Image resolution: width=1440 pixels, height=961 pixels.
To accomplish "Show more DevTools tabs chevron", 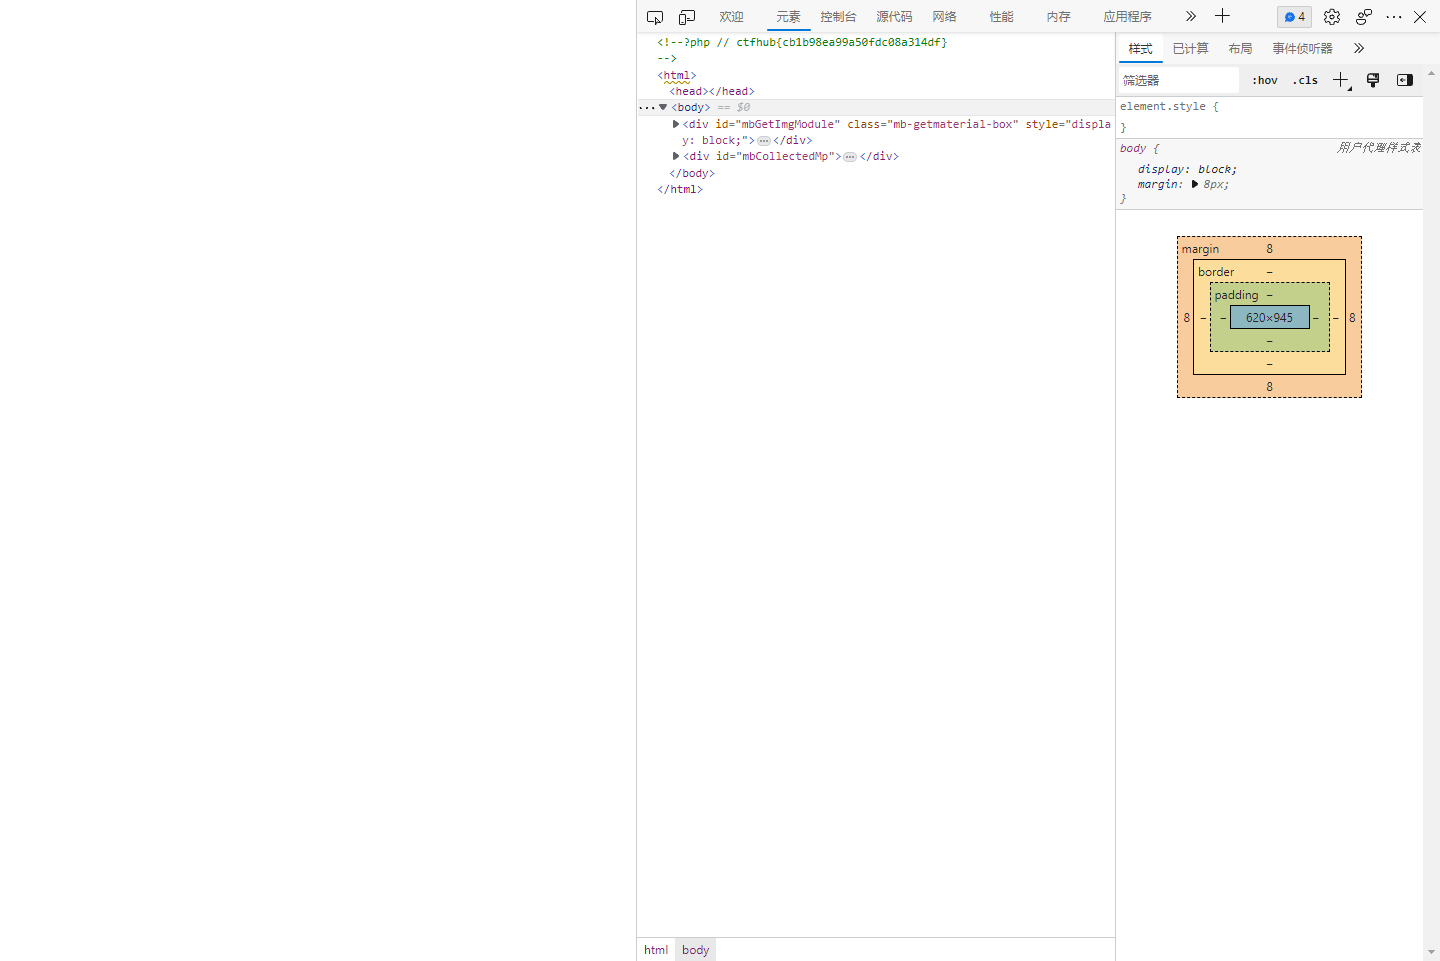I will [x=1190, y=16].
